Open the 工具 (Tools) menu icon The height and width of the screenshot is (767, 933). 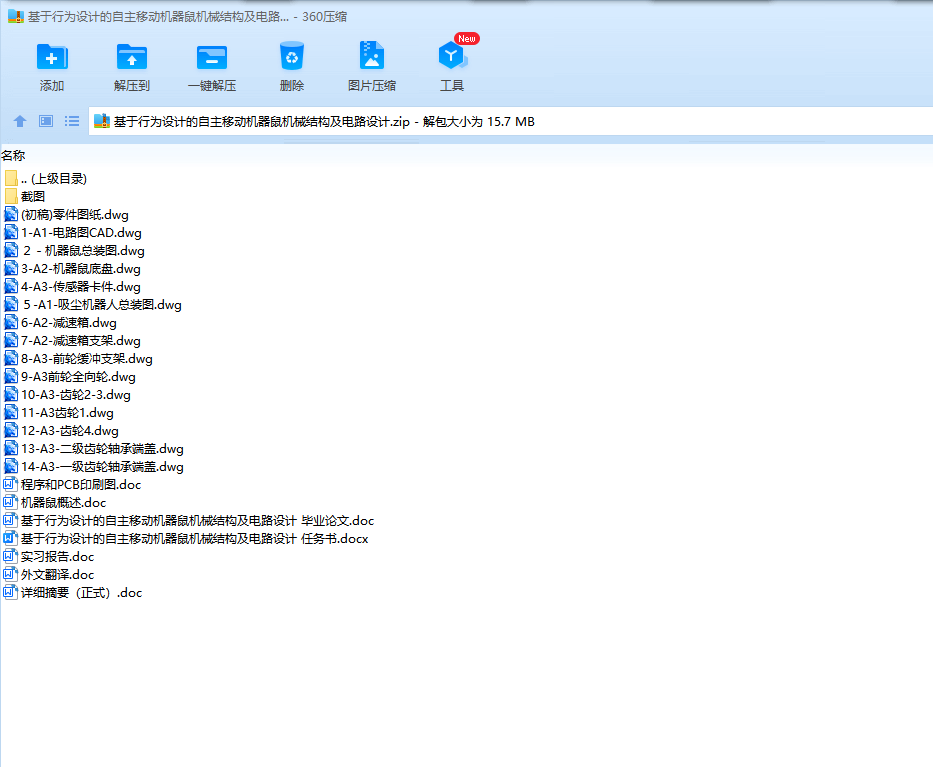pos(452,57)
